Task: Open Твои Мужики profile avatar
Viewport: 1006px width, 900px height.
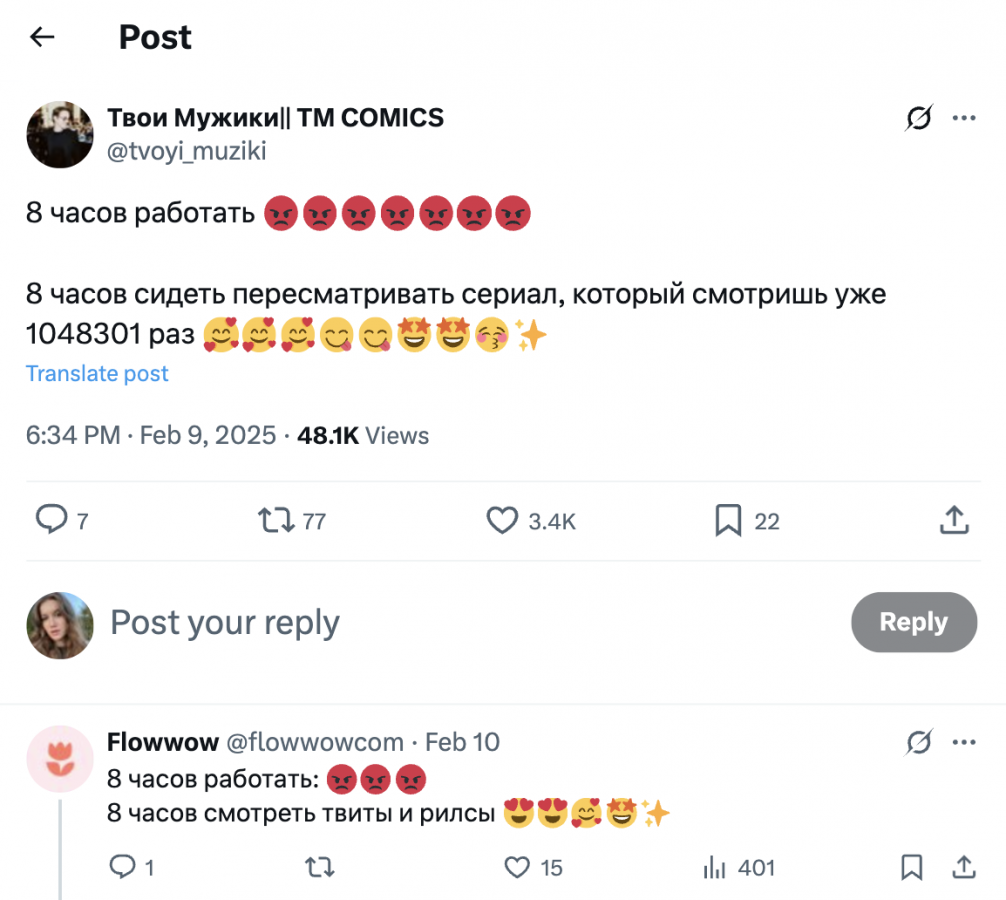Action: [x=59, y=134]
